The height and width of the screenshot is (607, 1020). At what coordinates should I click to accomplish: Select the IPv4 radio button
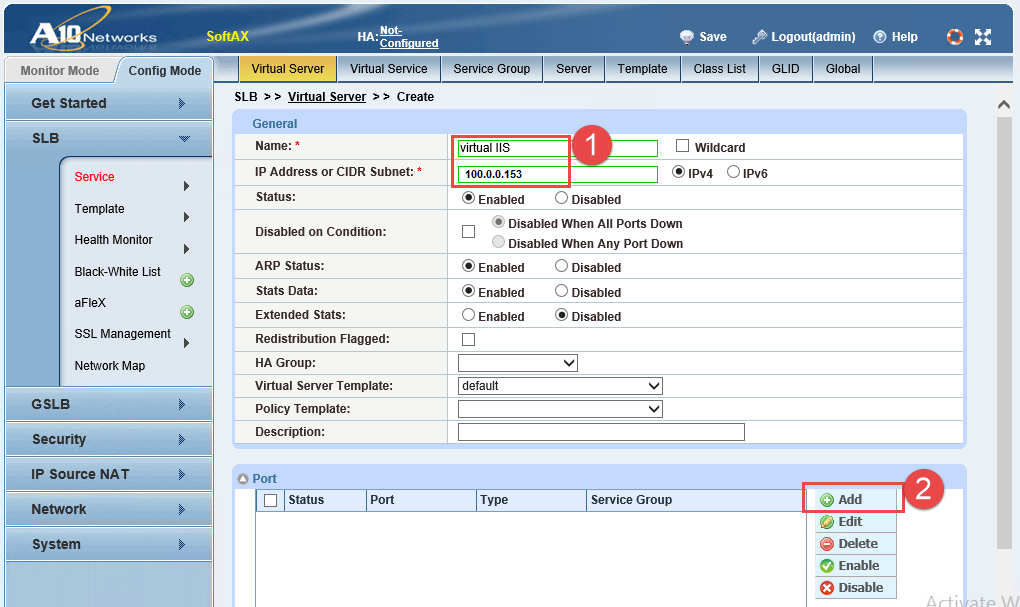pos(678,172)
